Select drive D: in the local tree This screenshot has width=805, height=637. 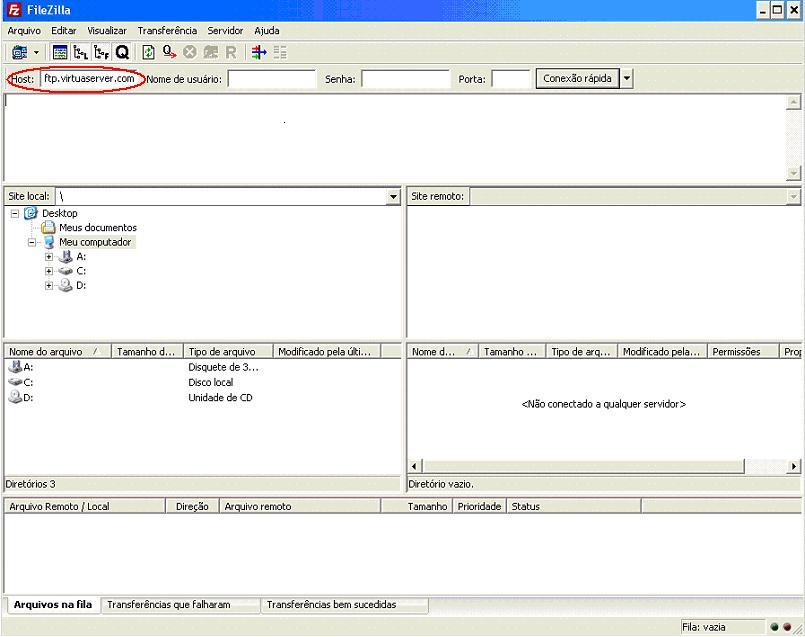[x=81, y=285]
